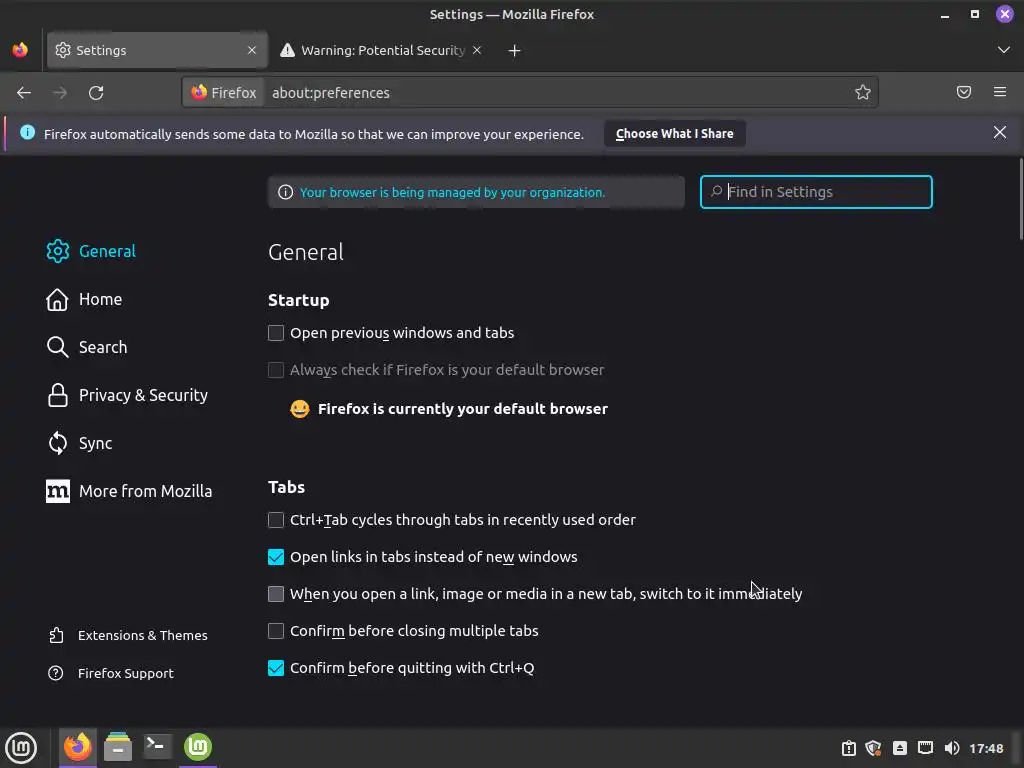The height and width of the screenshot is (768, 1024).
Task: Click the update shield icon in tray
Action: tap(873, 748)
